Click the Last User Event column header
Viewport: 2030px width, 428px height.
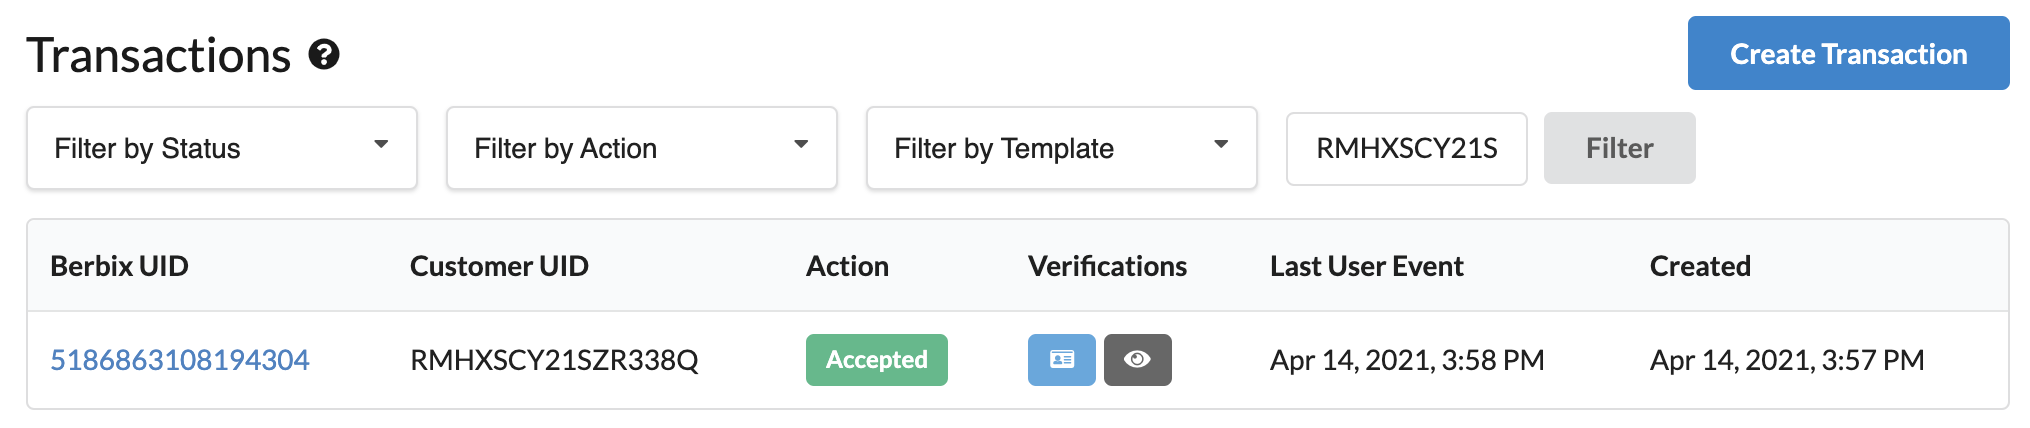(1366, 266)
